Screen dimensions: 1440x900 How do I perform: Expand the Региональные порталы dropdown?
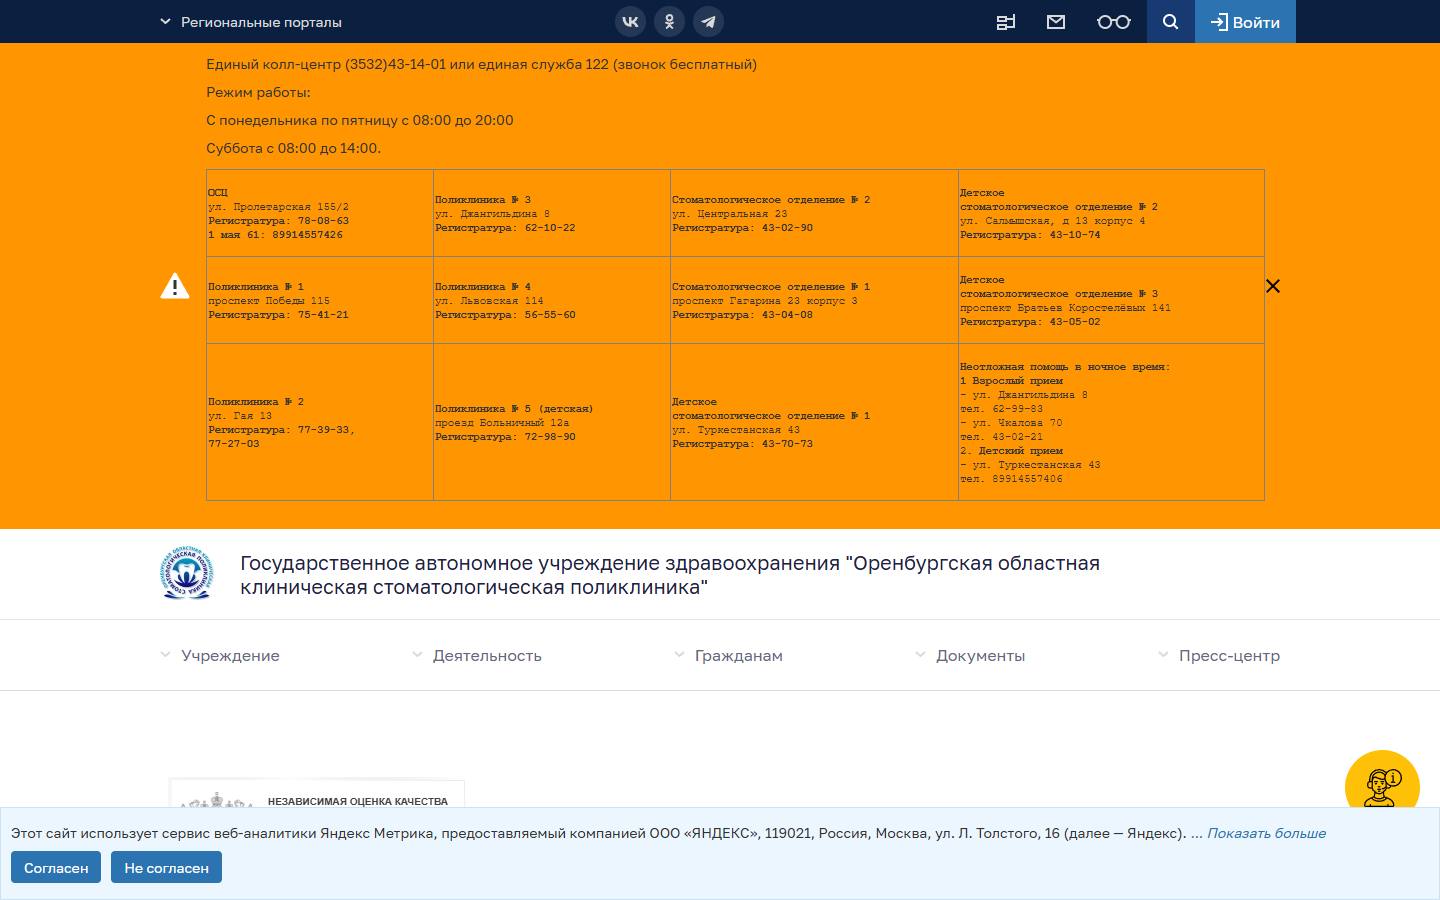point(251,22)
